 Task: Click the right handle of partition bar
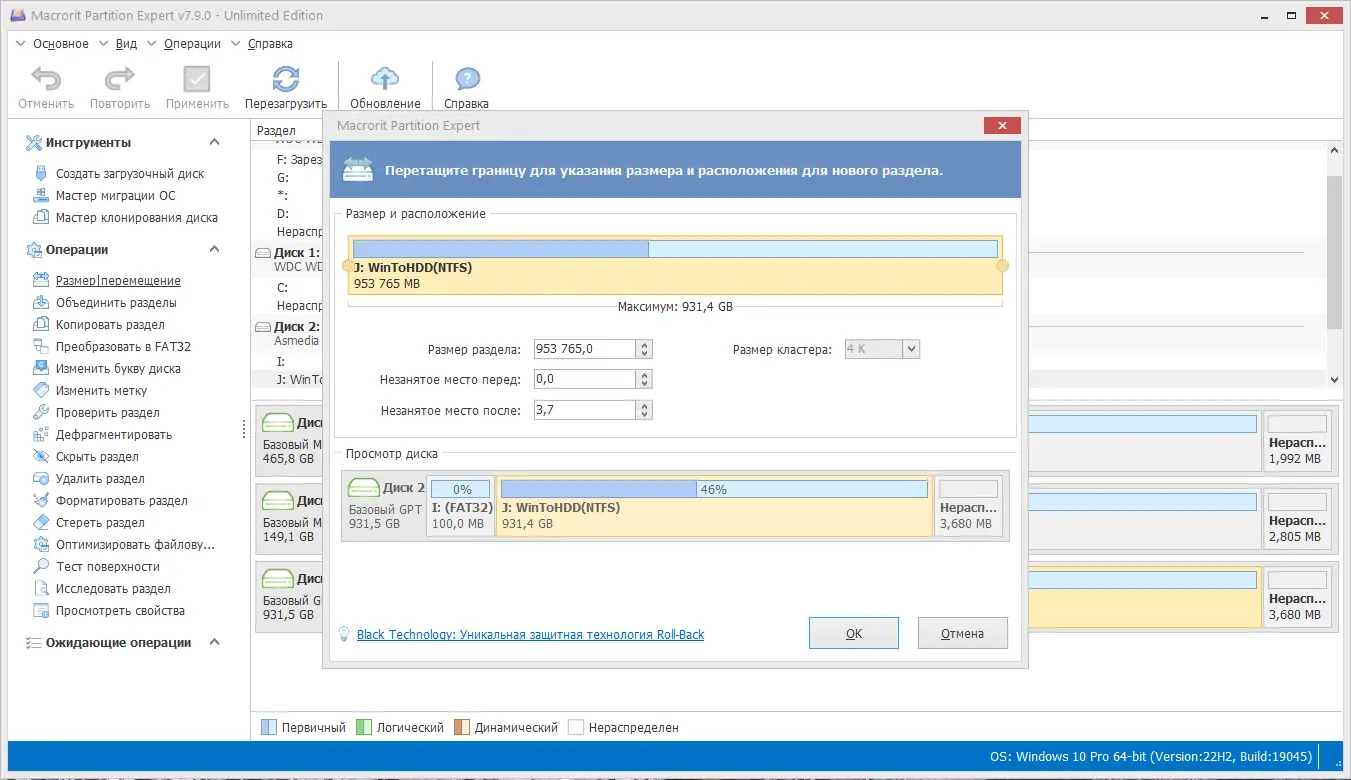[x=1003, y=266]
